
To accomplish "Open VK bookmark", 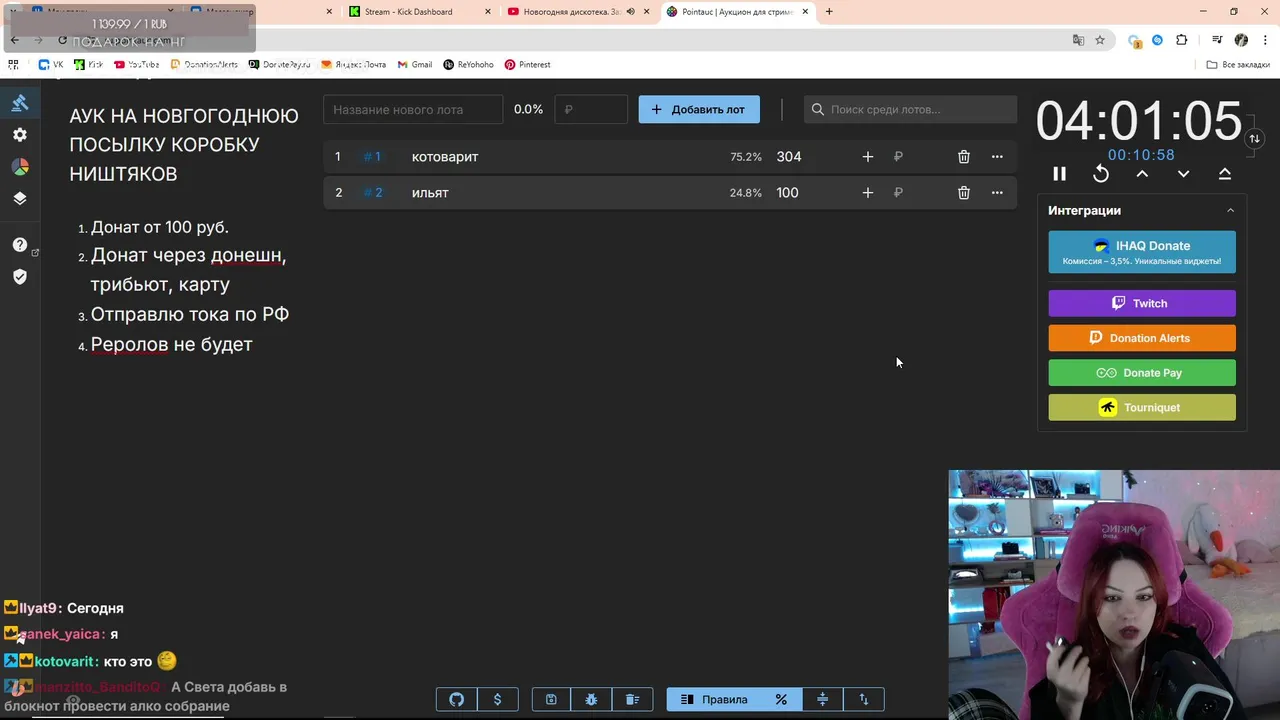I will [x=51, y=65].
